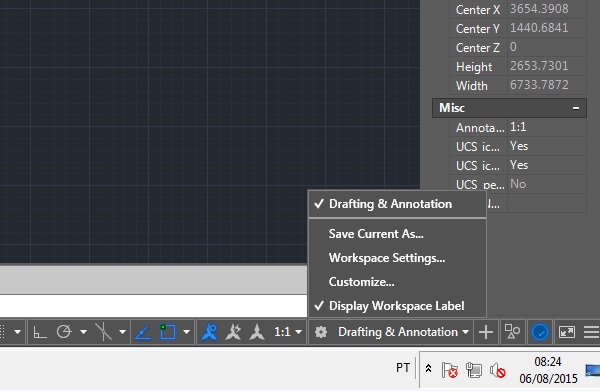Screen dimensions: 600x391
Task: Select checked Drafting & Annotation menu entry
Action: pos(397,204)
